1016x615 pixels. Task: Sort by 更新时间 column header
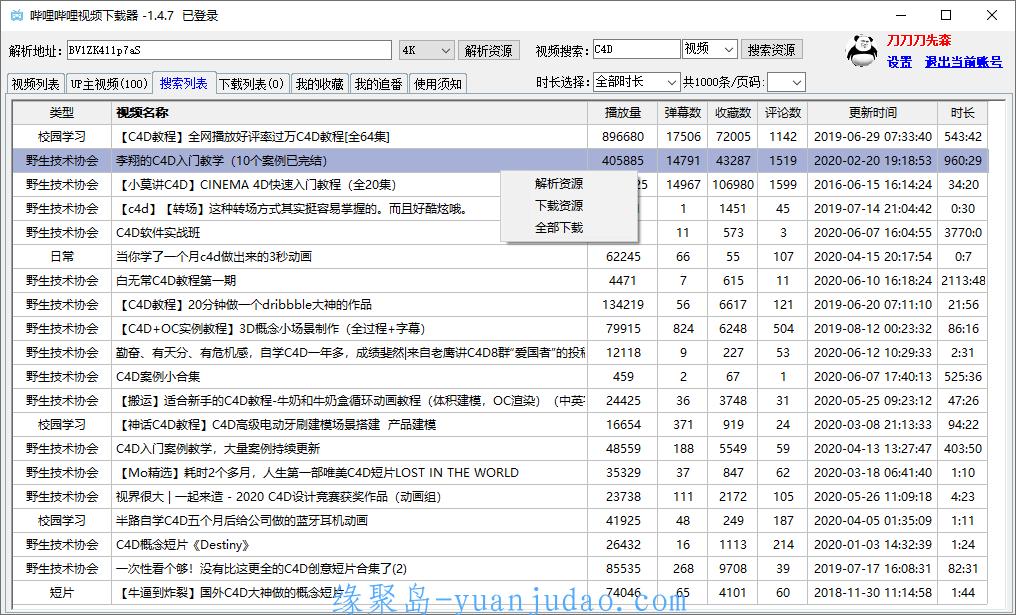[x=873, y=113]
